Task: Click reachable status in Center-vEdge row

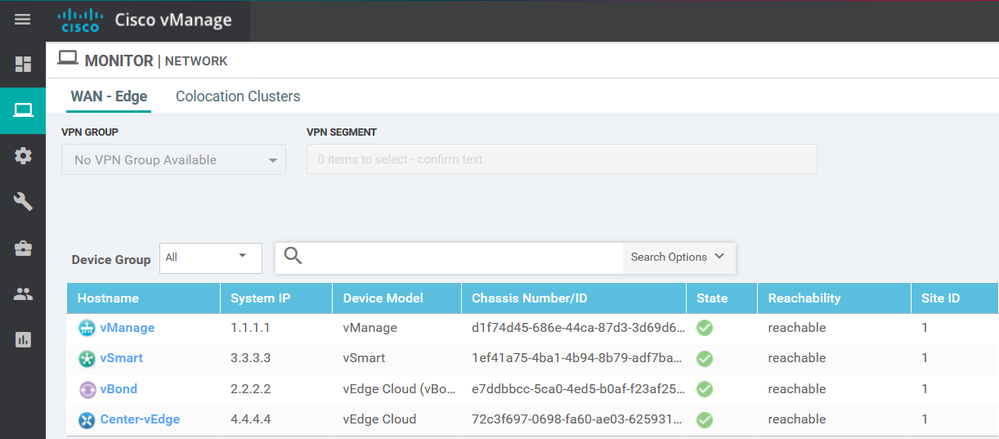Action: point(797,420)
